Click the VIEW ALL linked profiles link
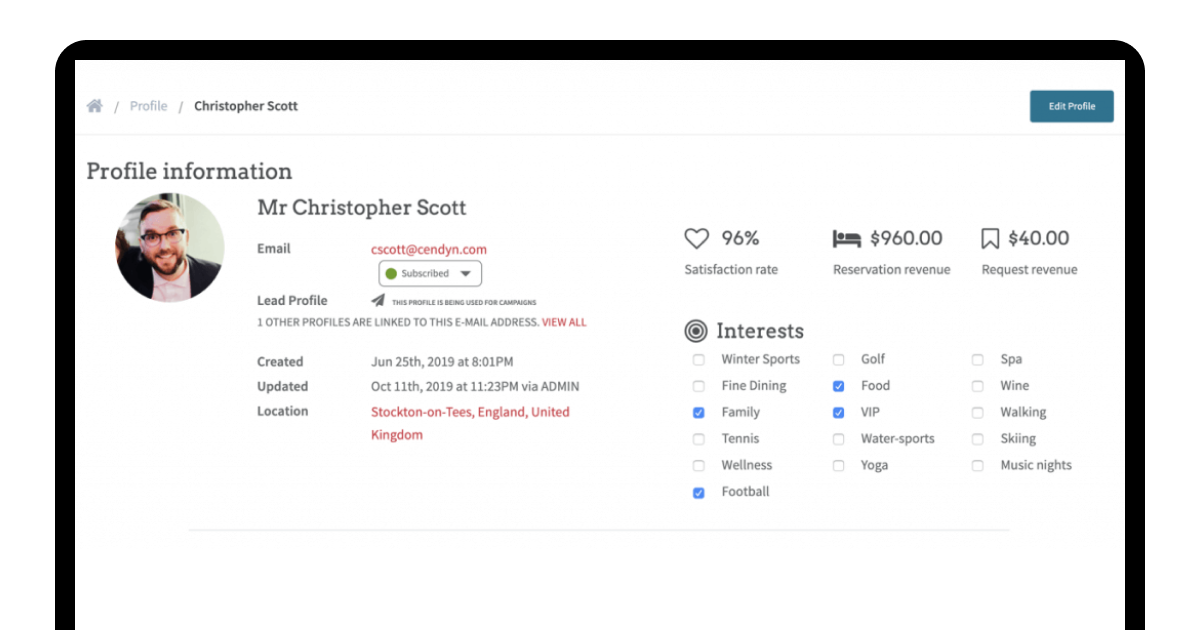The image size is (1200, 630). point(562,322)
